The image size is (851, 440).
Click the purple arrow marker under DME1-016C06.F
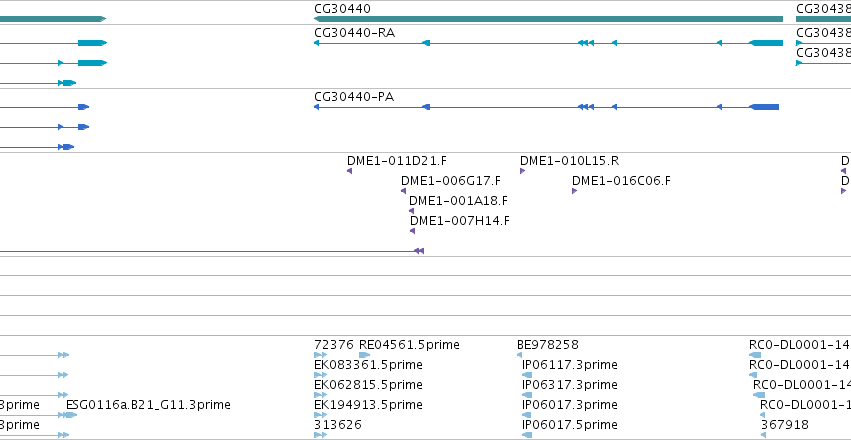(574, 191)
